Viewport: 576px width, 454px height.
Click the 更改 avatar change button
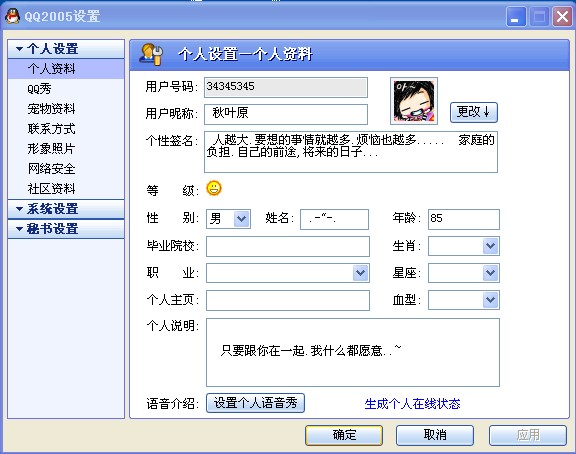474,112
